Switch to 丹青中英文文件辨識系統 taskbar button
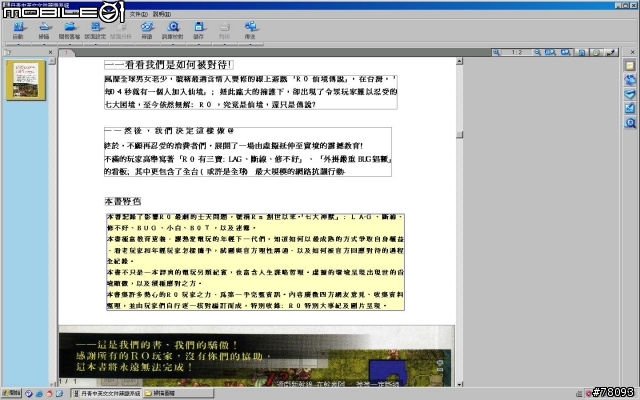 pyautogui.click(x=107, y=393)
